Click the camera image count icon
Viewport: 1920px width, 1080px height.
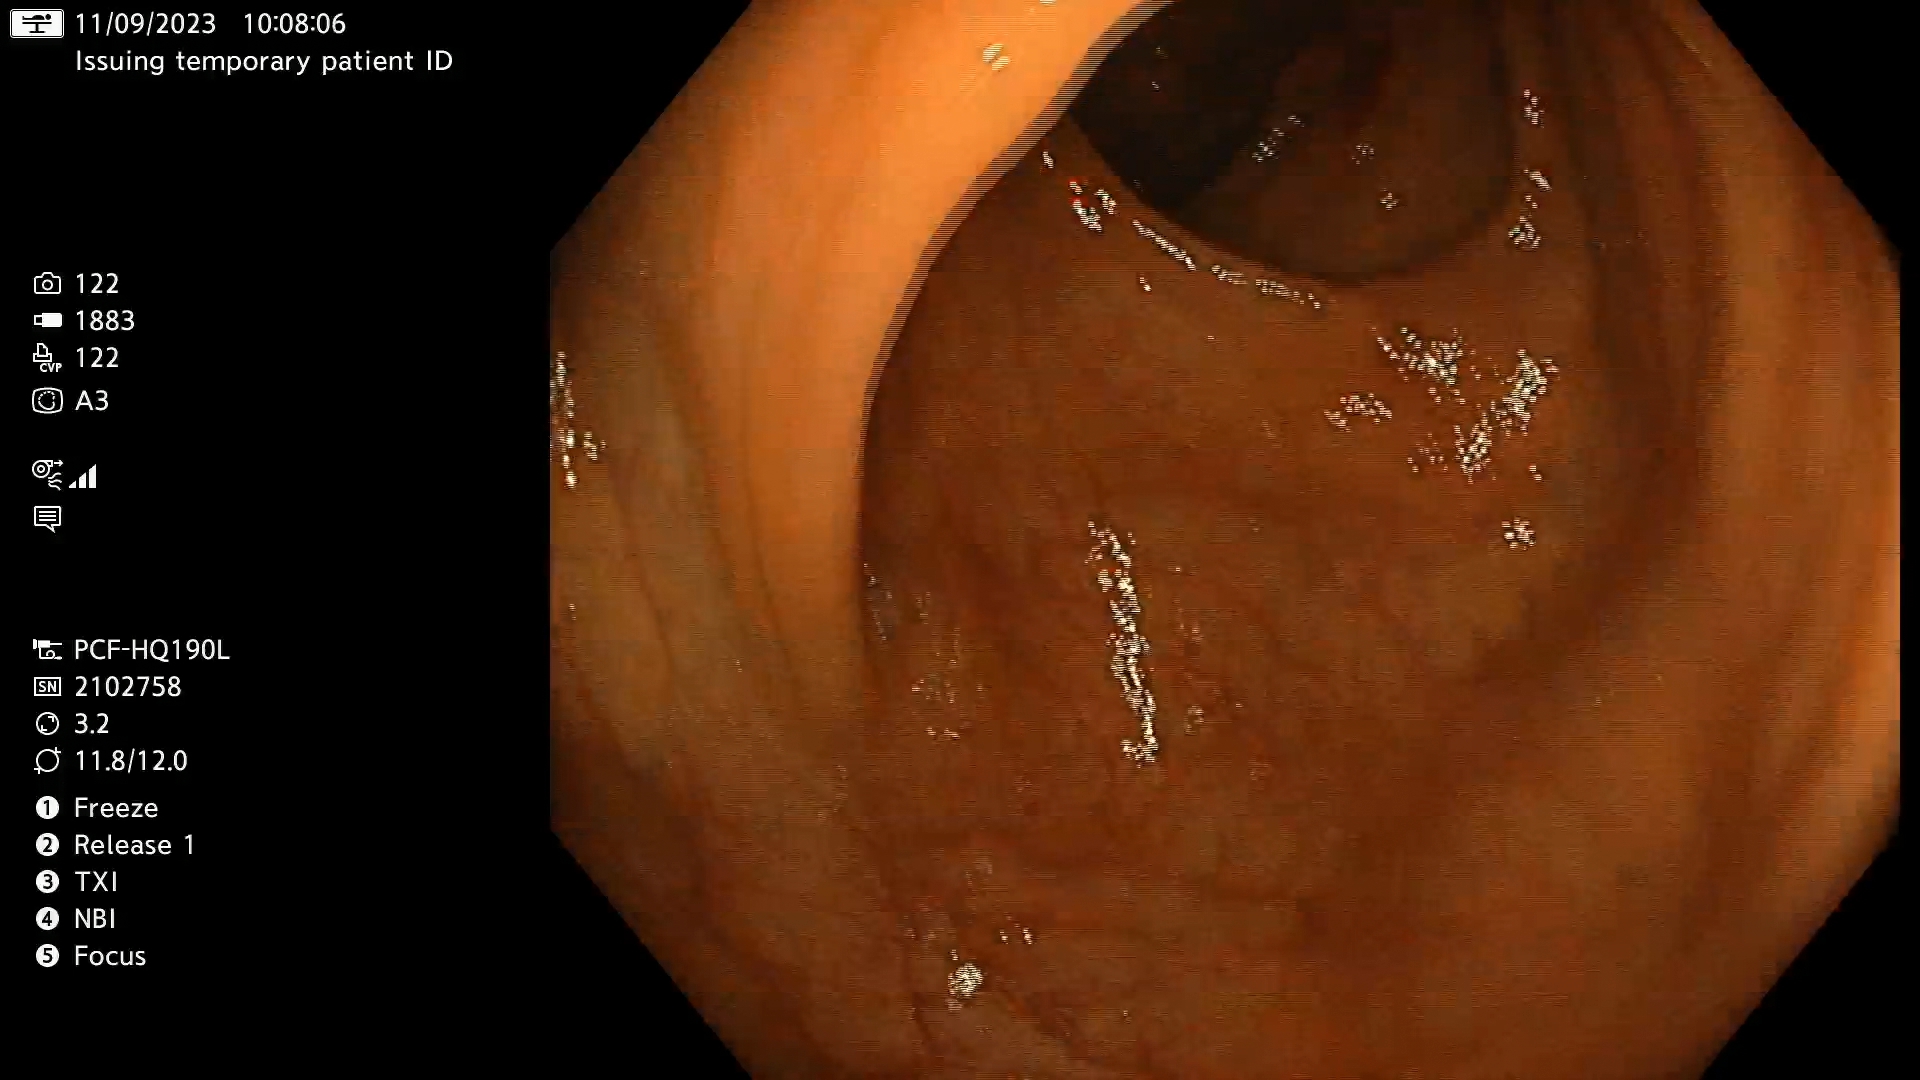click(x=47, y=284)
